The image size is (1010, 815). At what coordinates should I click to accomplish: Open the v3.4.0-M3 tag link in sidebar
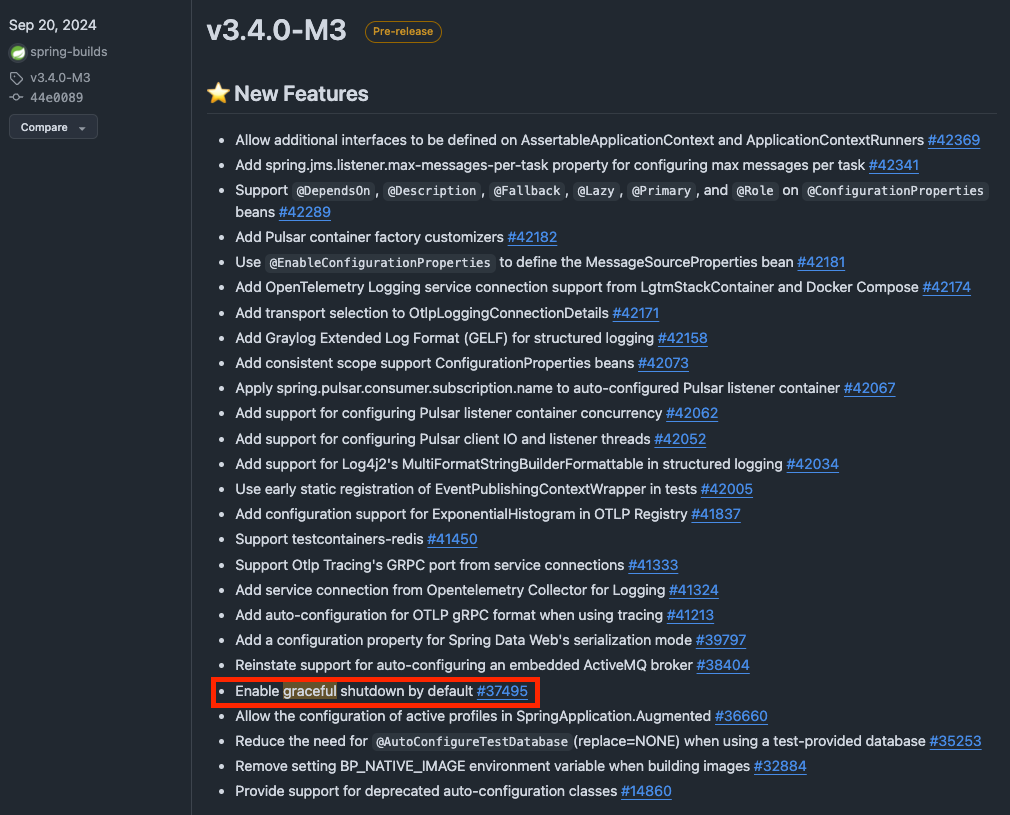(x=61, y=78)
